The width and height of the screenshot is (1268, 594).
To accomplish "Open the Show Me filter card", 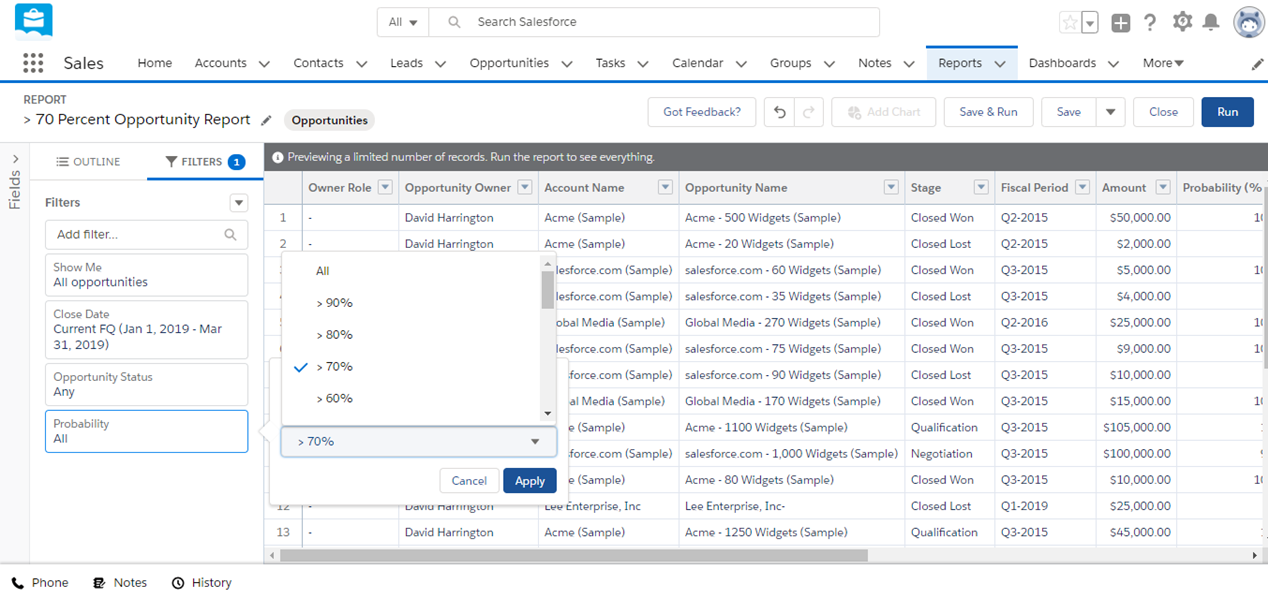I will 146,275.
